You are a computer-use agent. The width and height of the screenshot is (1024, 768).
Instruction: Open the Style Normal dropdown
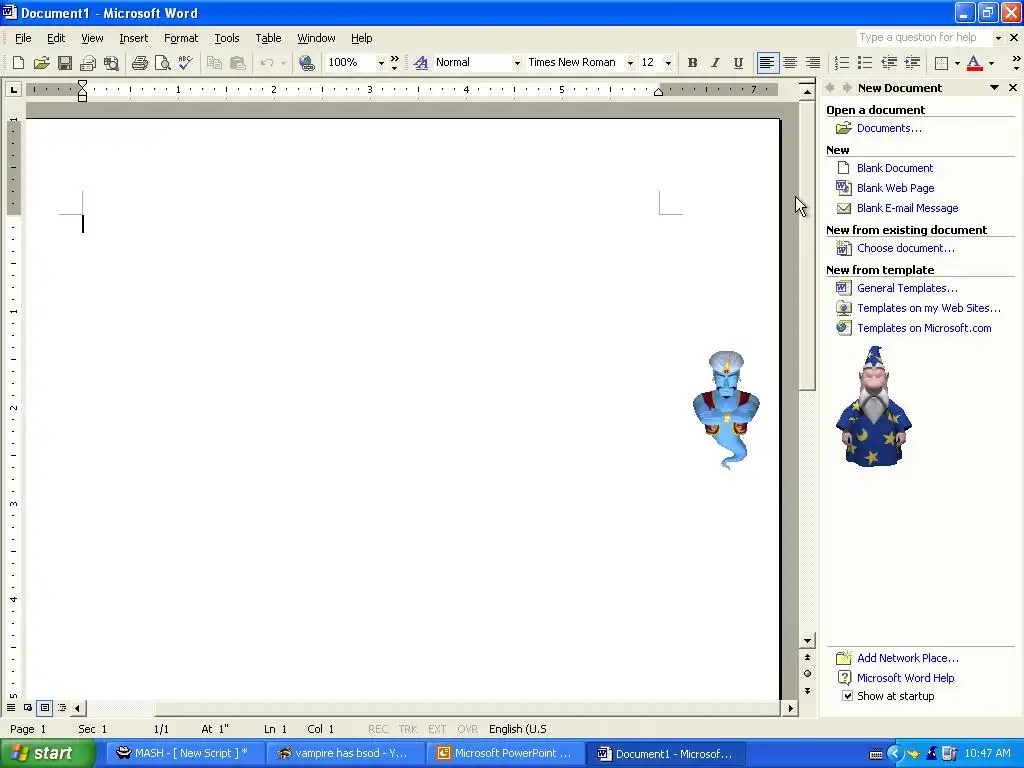[x=517, y=63]
